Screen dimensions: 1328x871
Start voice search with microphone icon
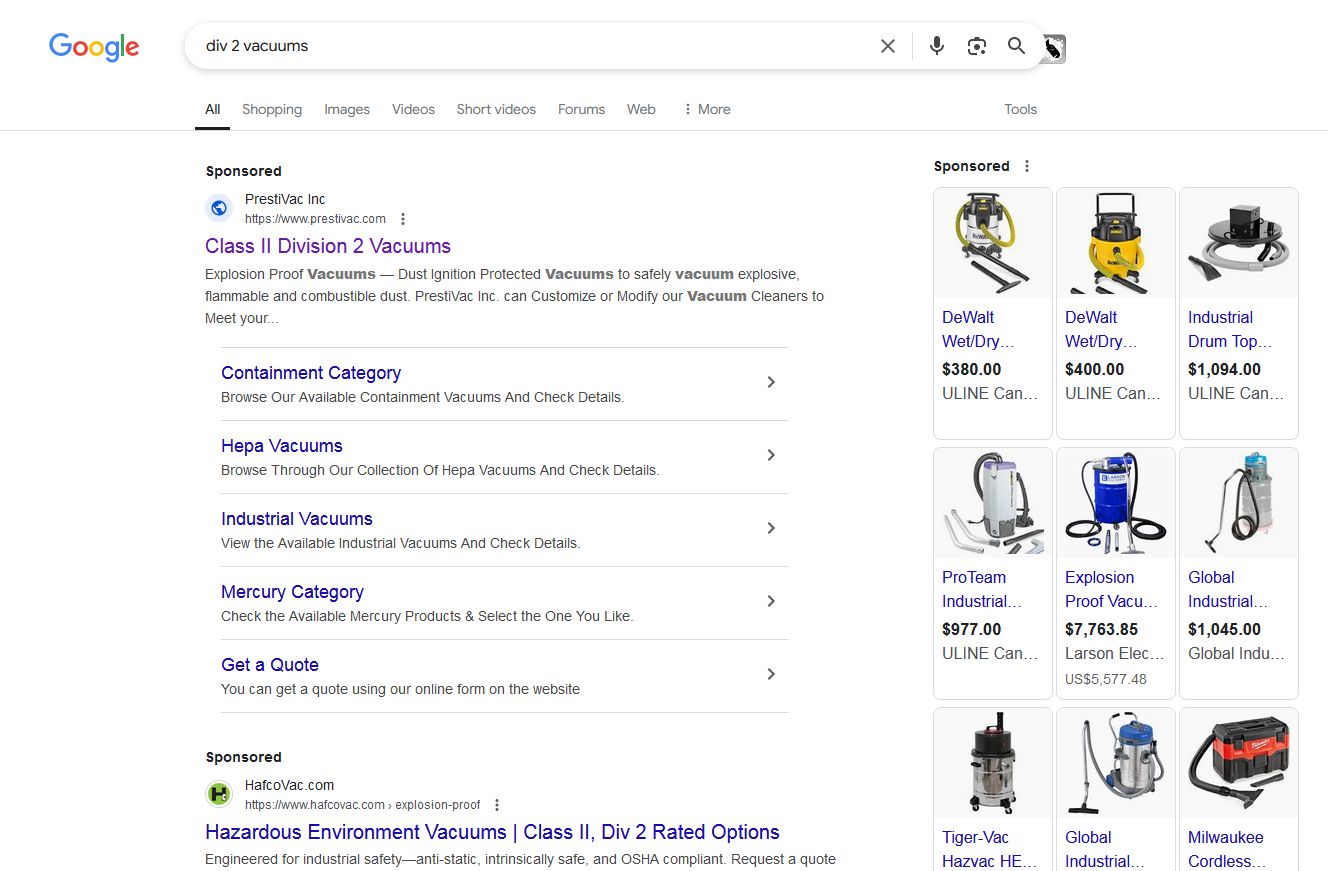(x=937, y=46)
